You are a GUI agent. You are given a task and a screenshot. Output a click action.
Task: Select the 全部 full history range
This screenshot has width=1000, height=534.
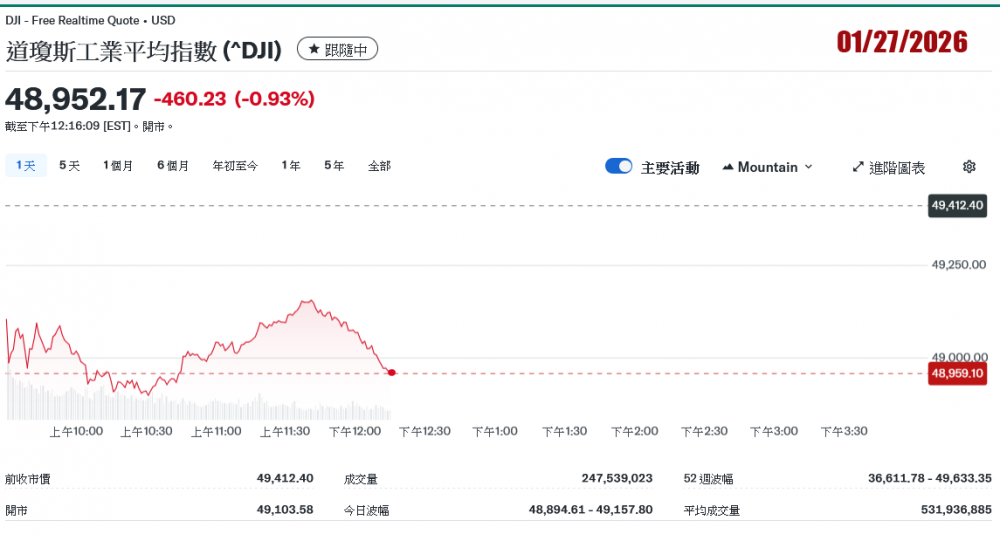tap(379, 166)
